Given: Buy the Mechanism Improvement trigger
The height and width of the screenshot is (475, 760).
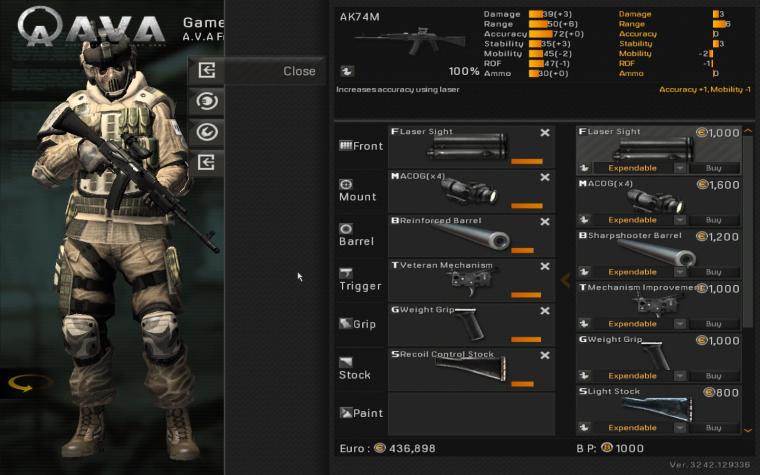Looking at the screenshot, I should (713, 324).
